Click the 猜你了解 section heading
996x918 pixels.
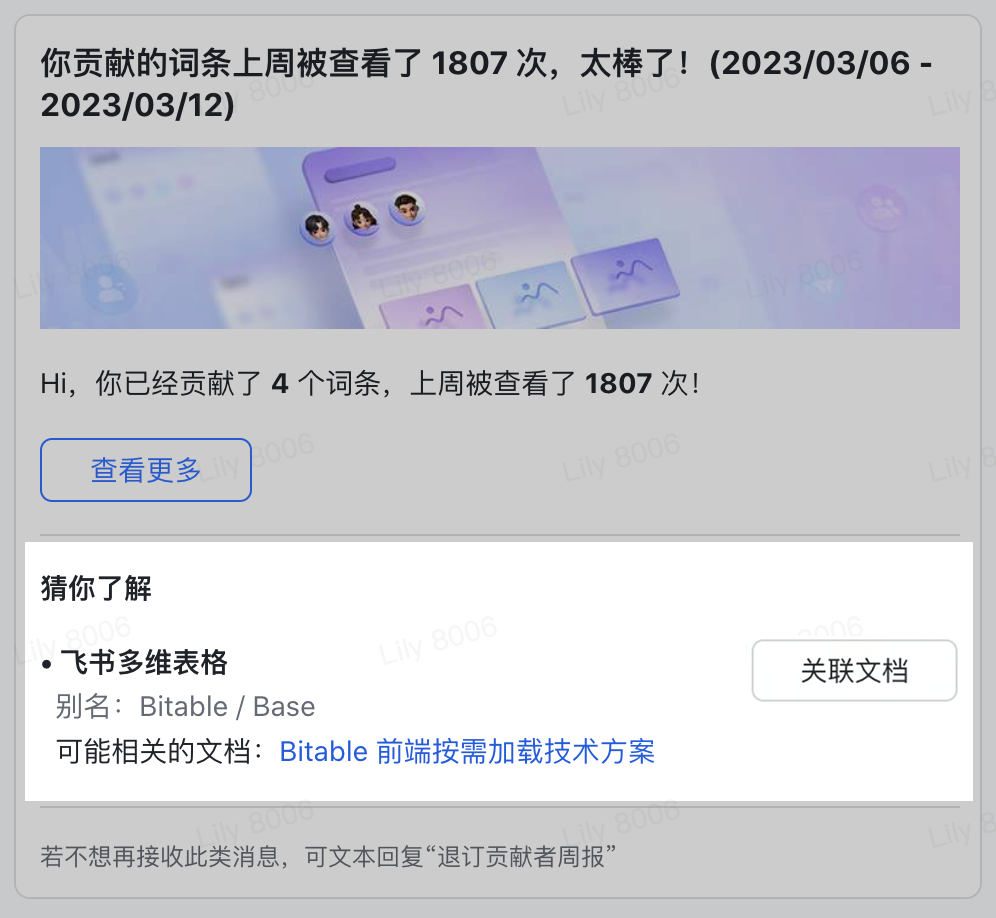(96, 588)
